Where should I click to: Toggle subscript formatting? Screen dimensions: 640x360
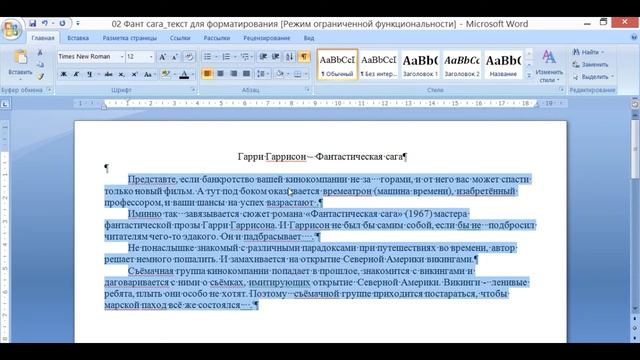click(121, 74)
